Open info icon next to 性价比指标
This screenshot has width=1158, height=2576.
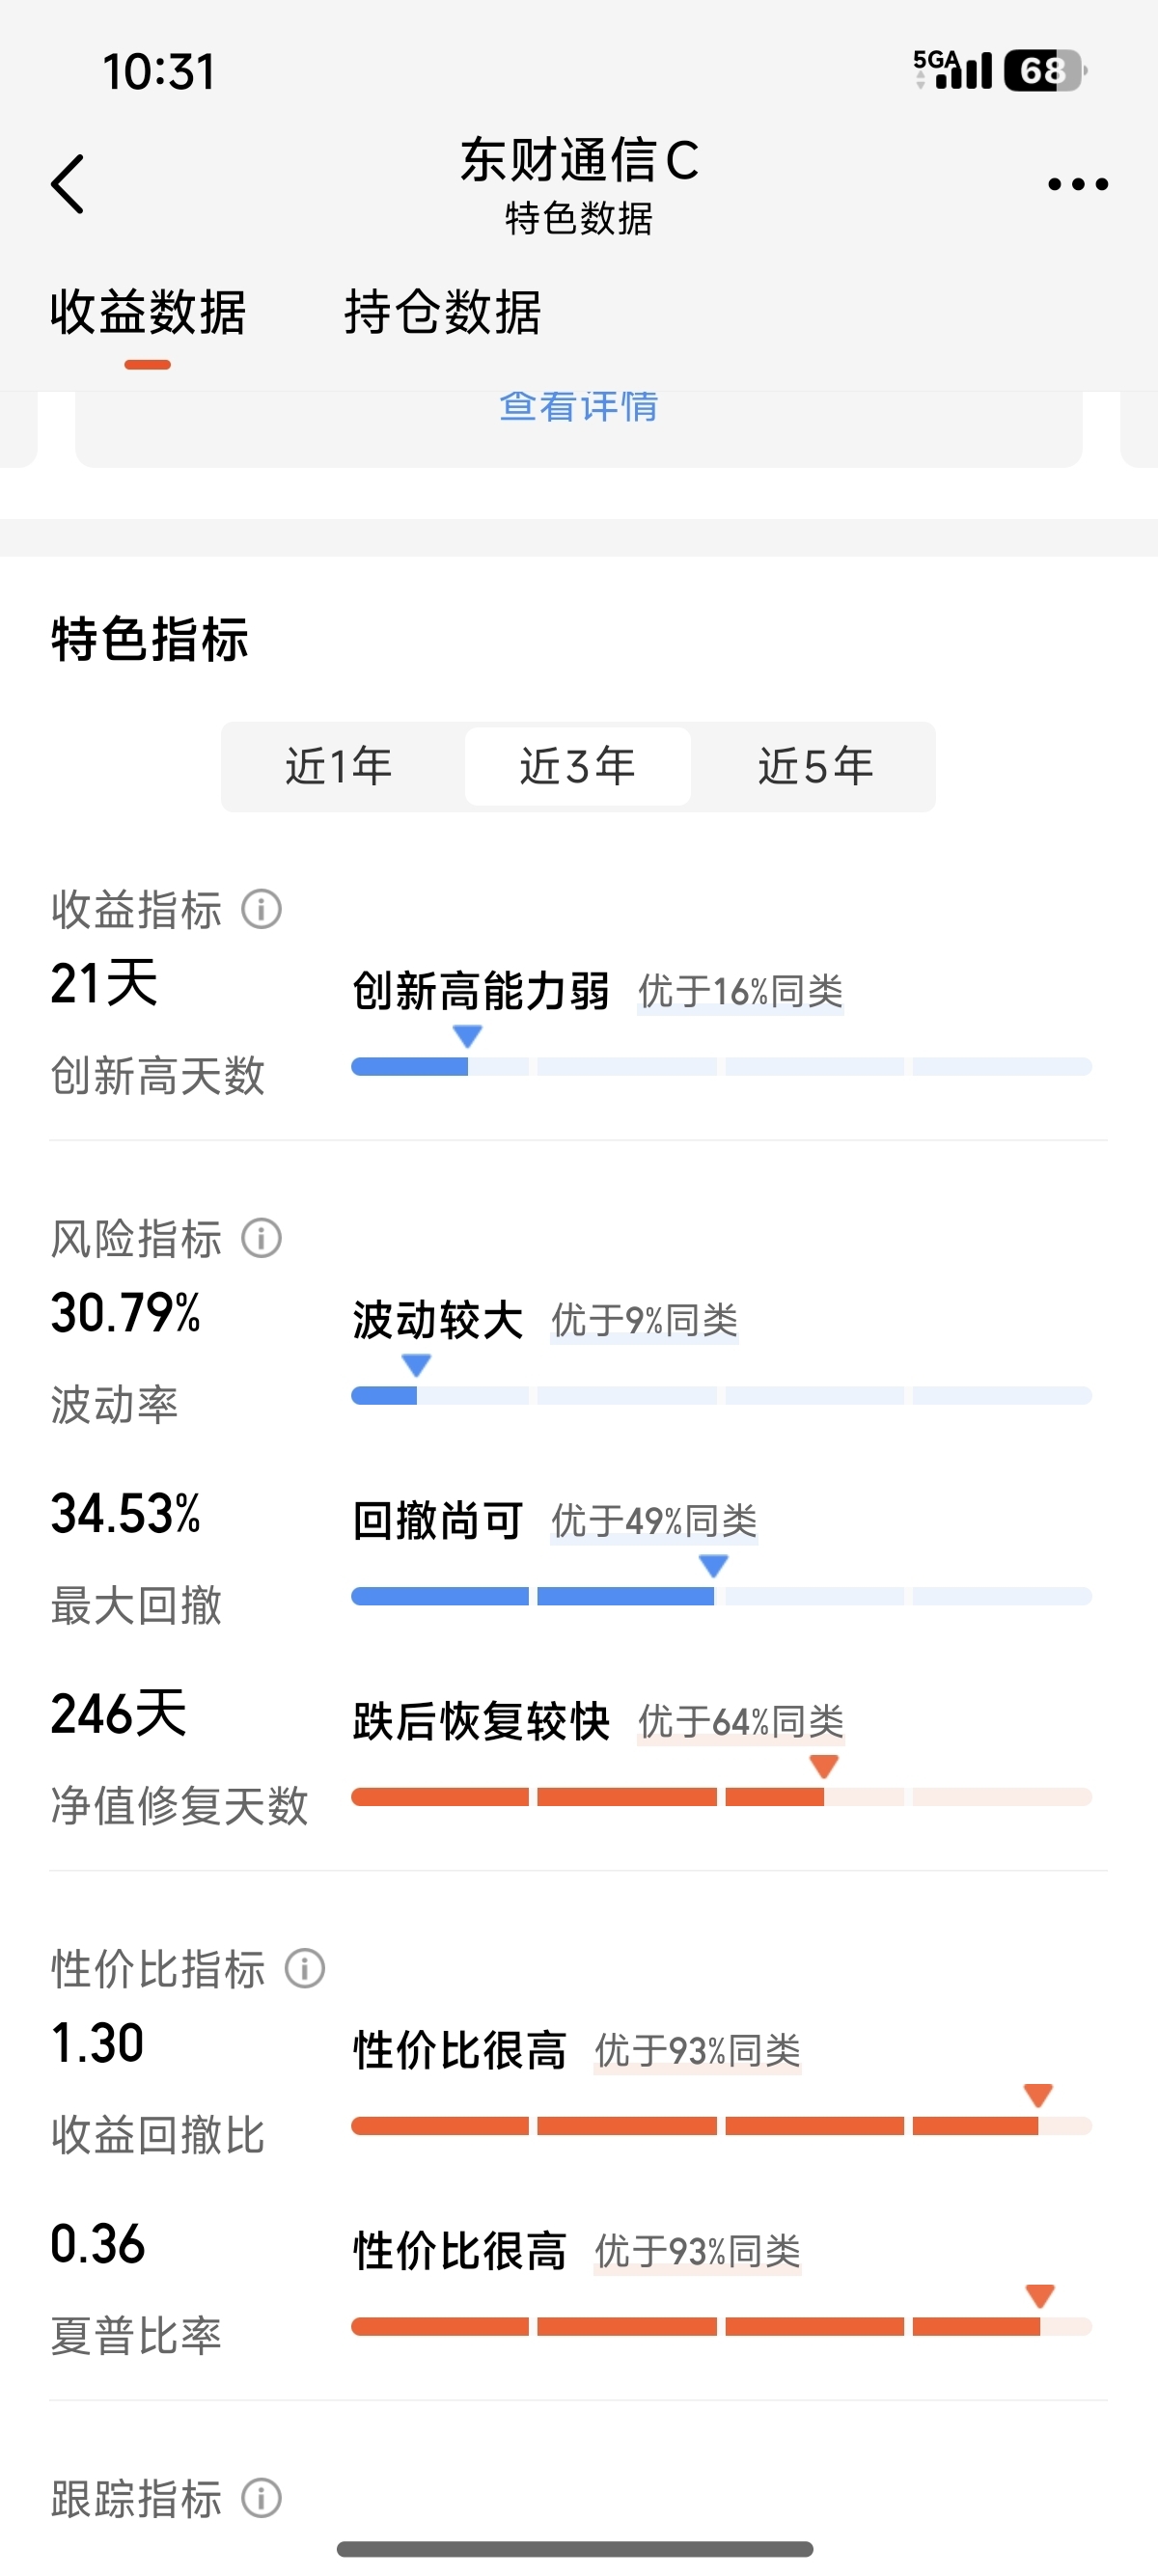click(x=305, y=1968)
